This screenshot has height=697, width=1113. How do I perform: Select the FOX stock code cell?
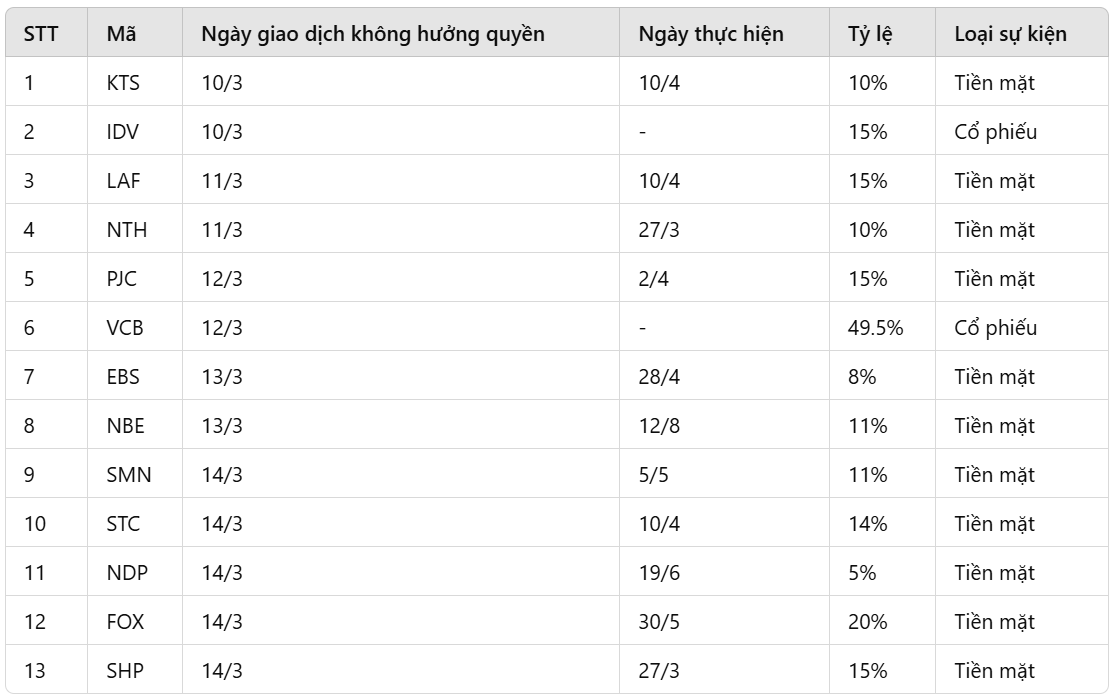click(125, 622)
